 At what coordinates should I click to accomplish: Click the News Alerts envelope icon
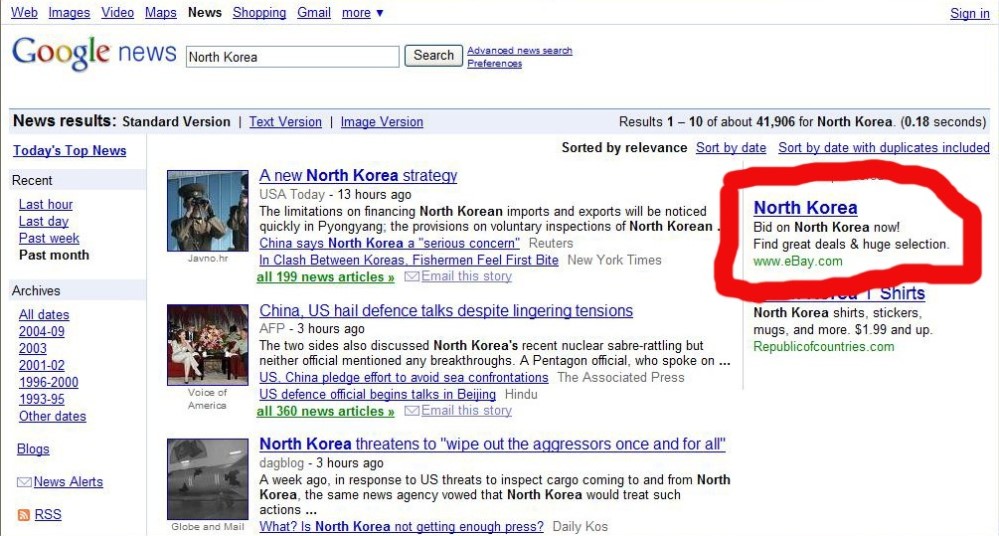[x=24, y=482]
